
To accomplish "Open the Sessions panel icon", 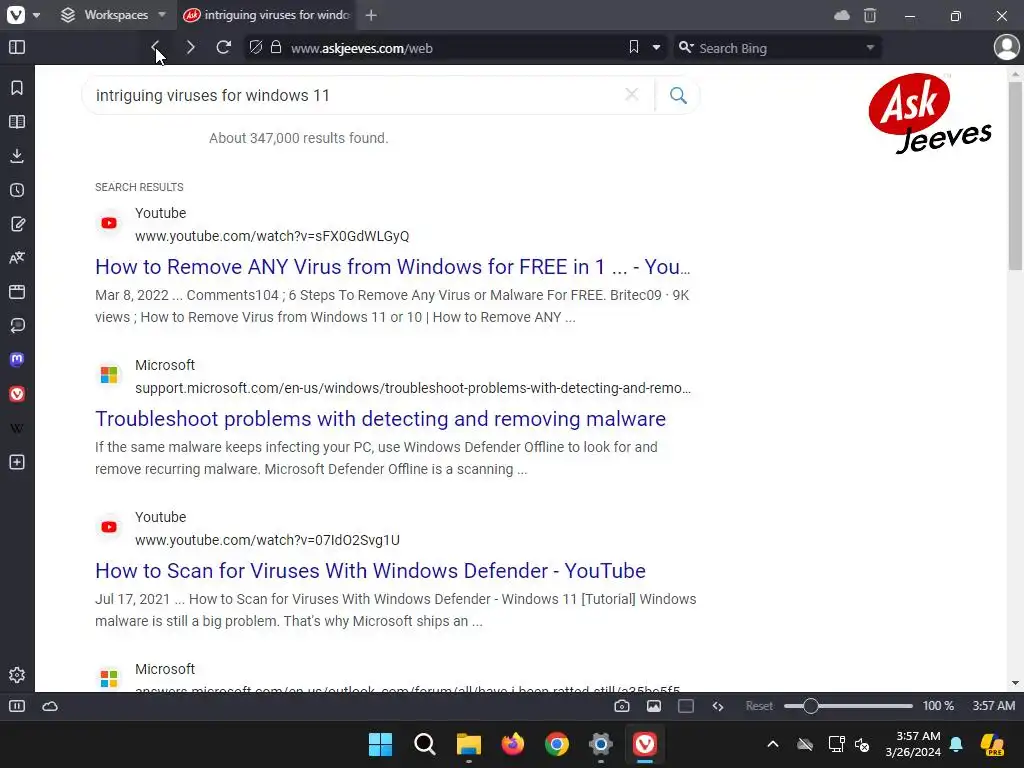I will tap(17, 326).
